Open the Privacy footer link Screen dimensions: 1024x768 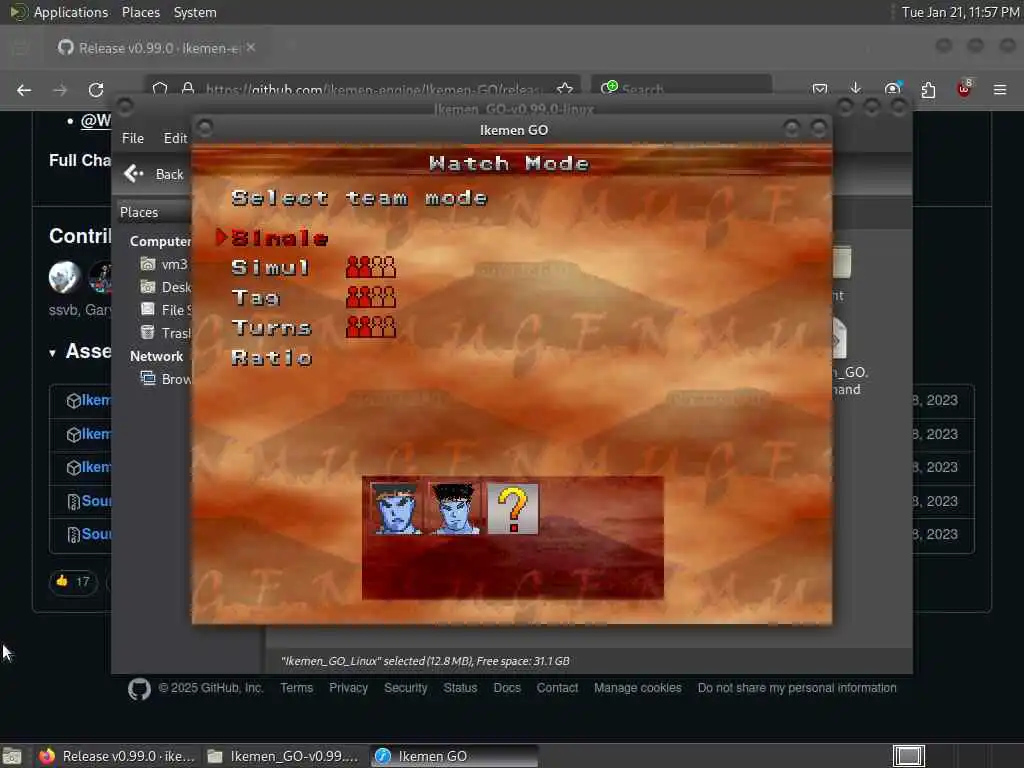click(348, 688)
